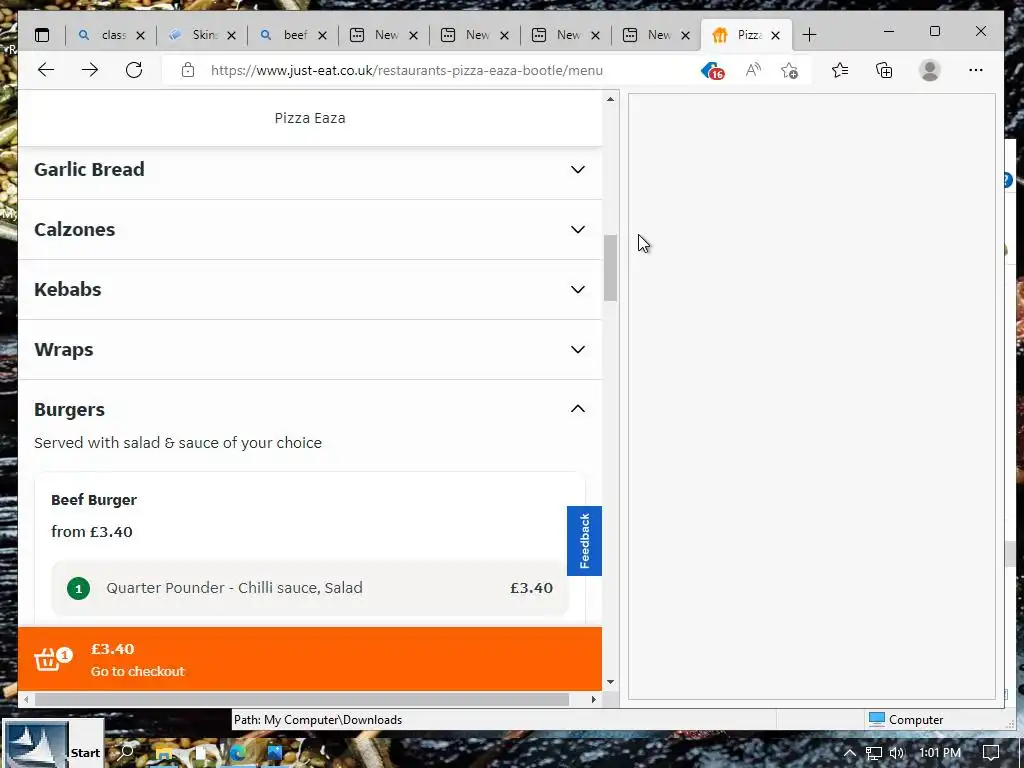Viewport: 1024px width, 768px height.
Task: Click the horizontal scrollbar right arrow
Action: tap(594, 699)
